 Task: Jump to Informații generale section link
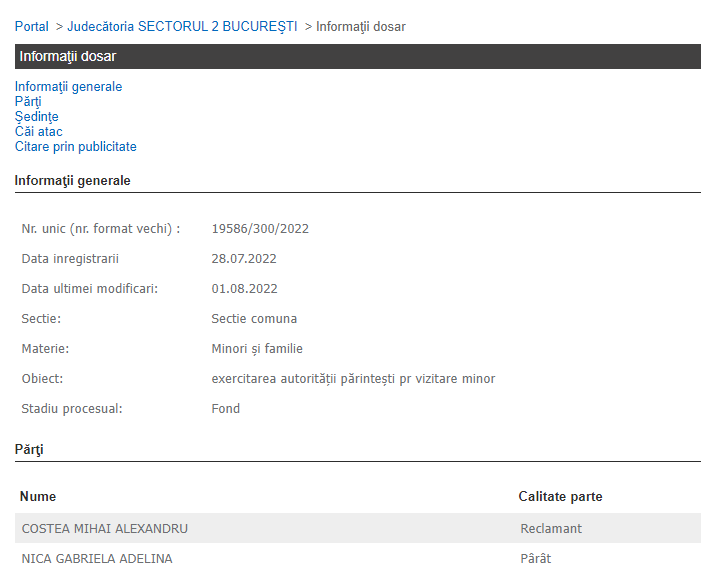(x=68, y=87)
